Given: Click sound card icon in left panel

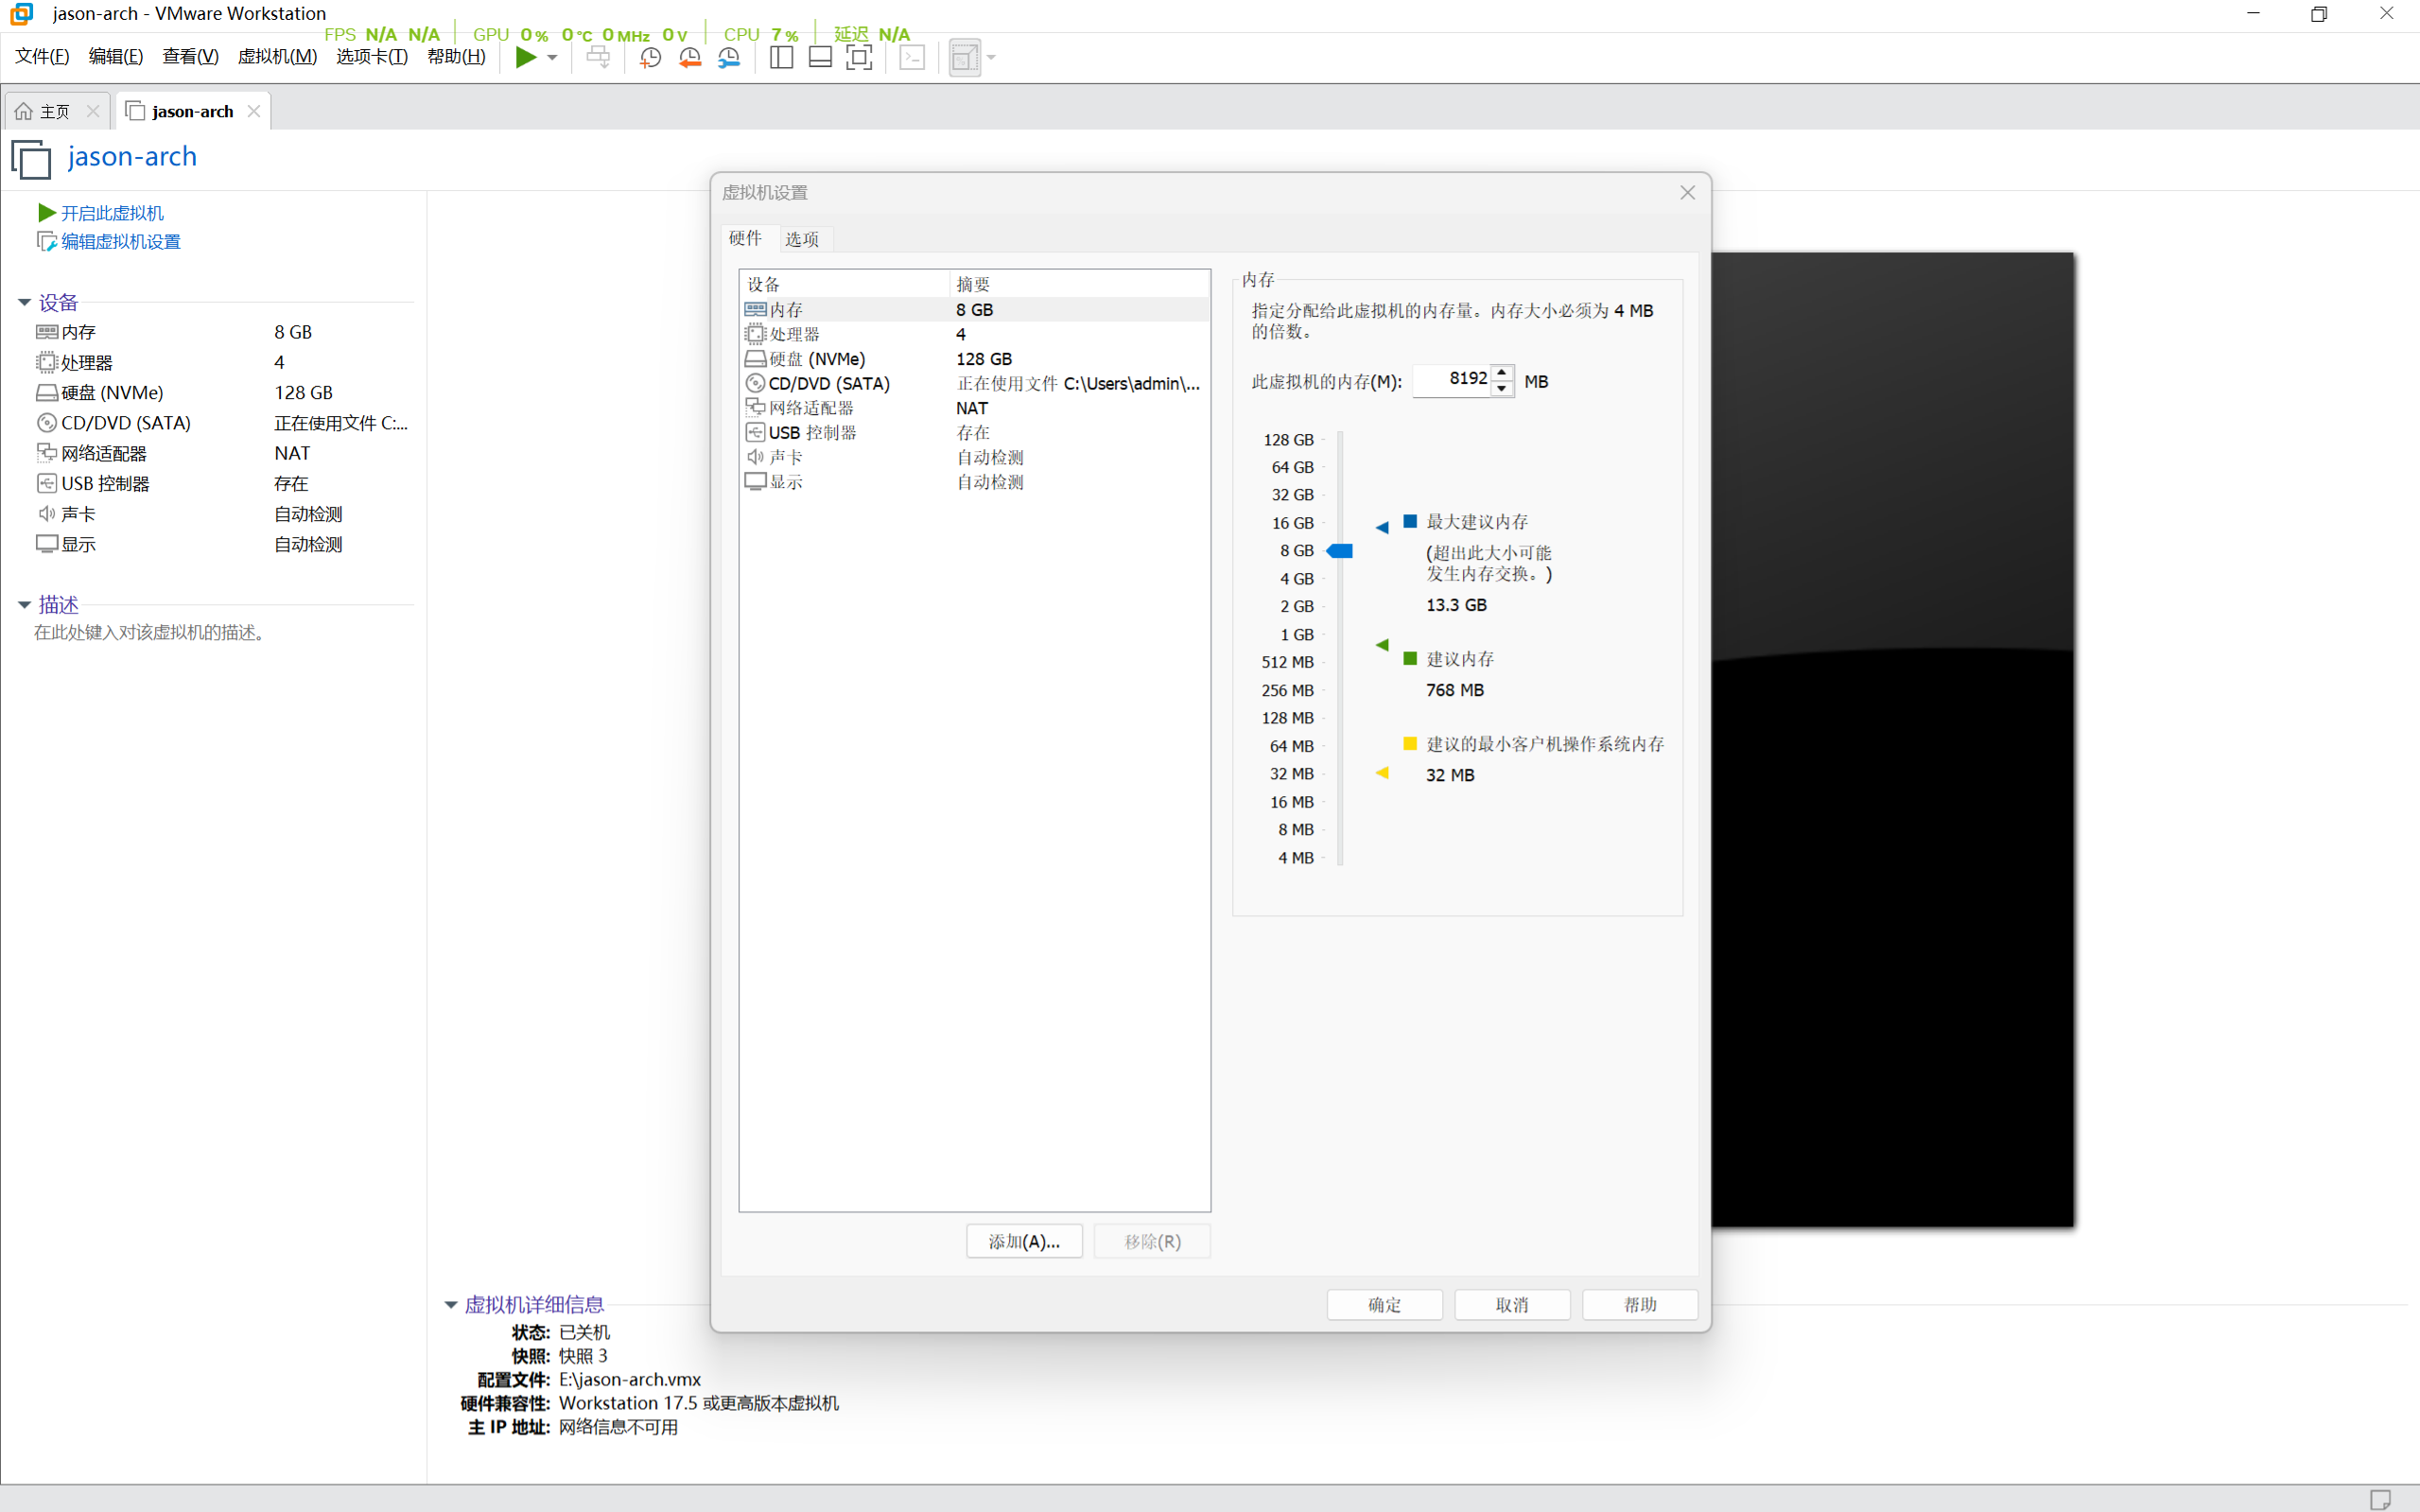Looking at the screenshot, I should point(47,514).
